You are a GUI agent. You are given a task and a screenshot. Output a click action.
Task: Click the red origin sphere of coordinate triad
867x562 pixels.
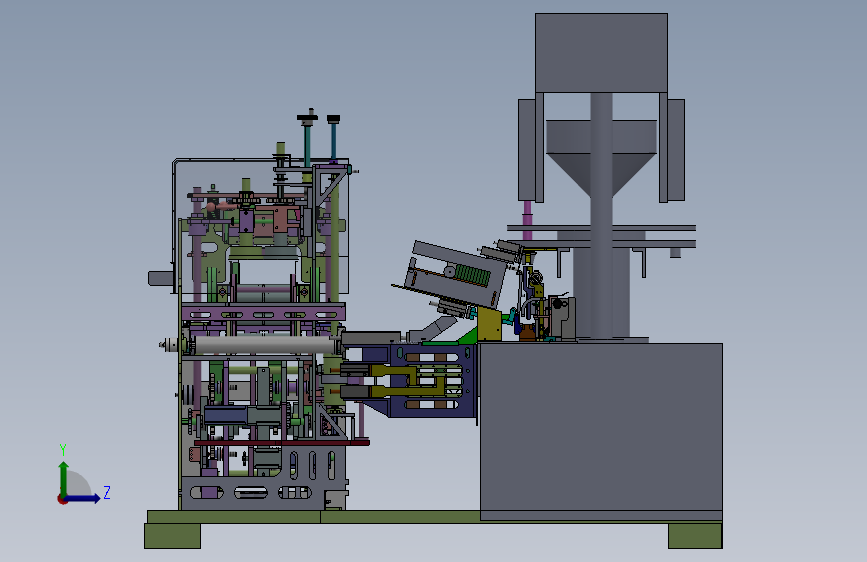pos(62,499)
